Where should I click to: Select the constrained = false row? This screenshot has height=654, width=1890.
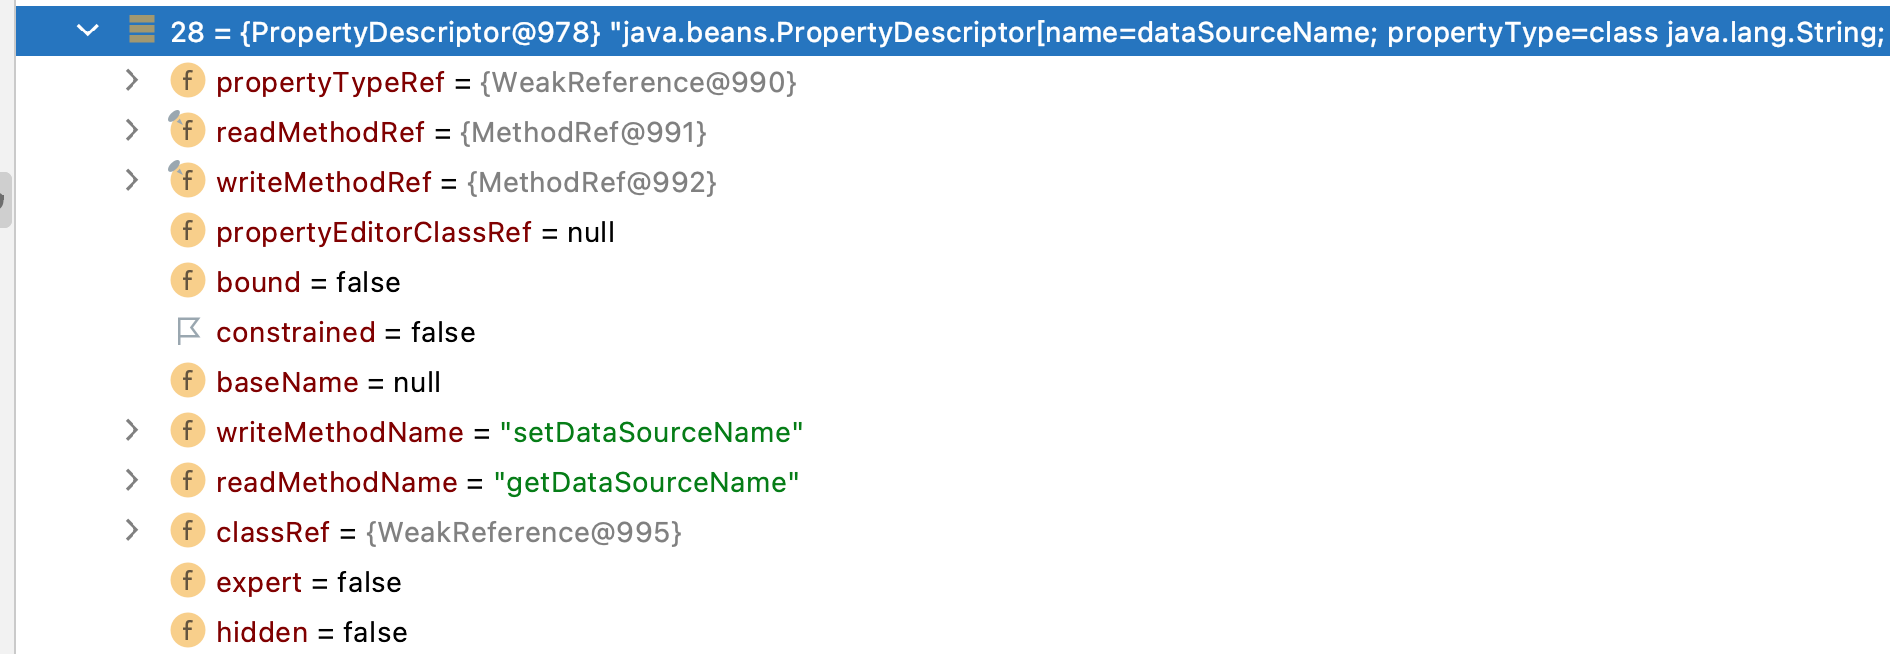click(345, 332)
